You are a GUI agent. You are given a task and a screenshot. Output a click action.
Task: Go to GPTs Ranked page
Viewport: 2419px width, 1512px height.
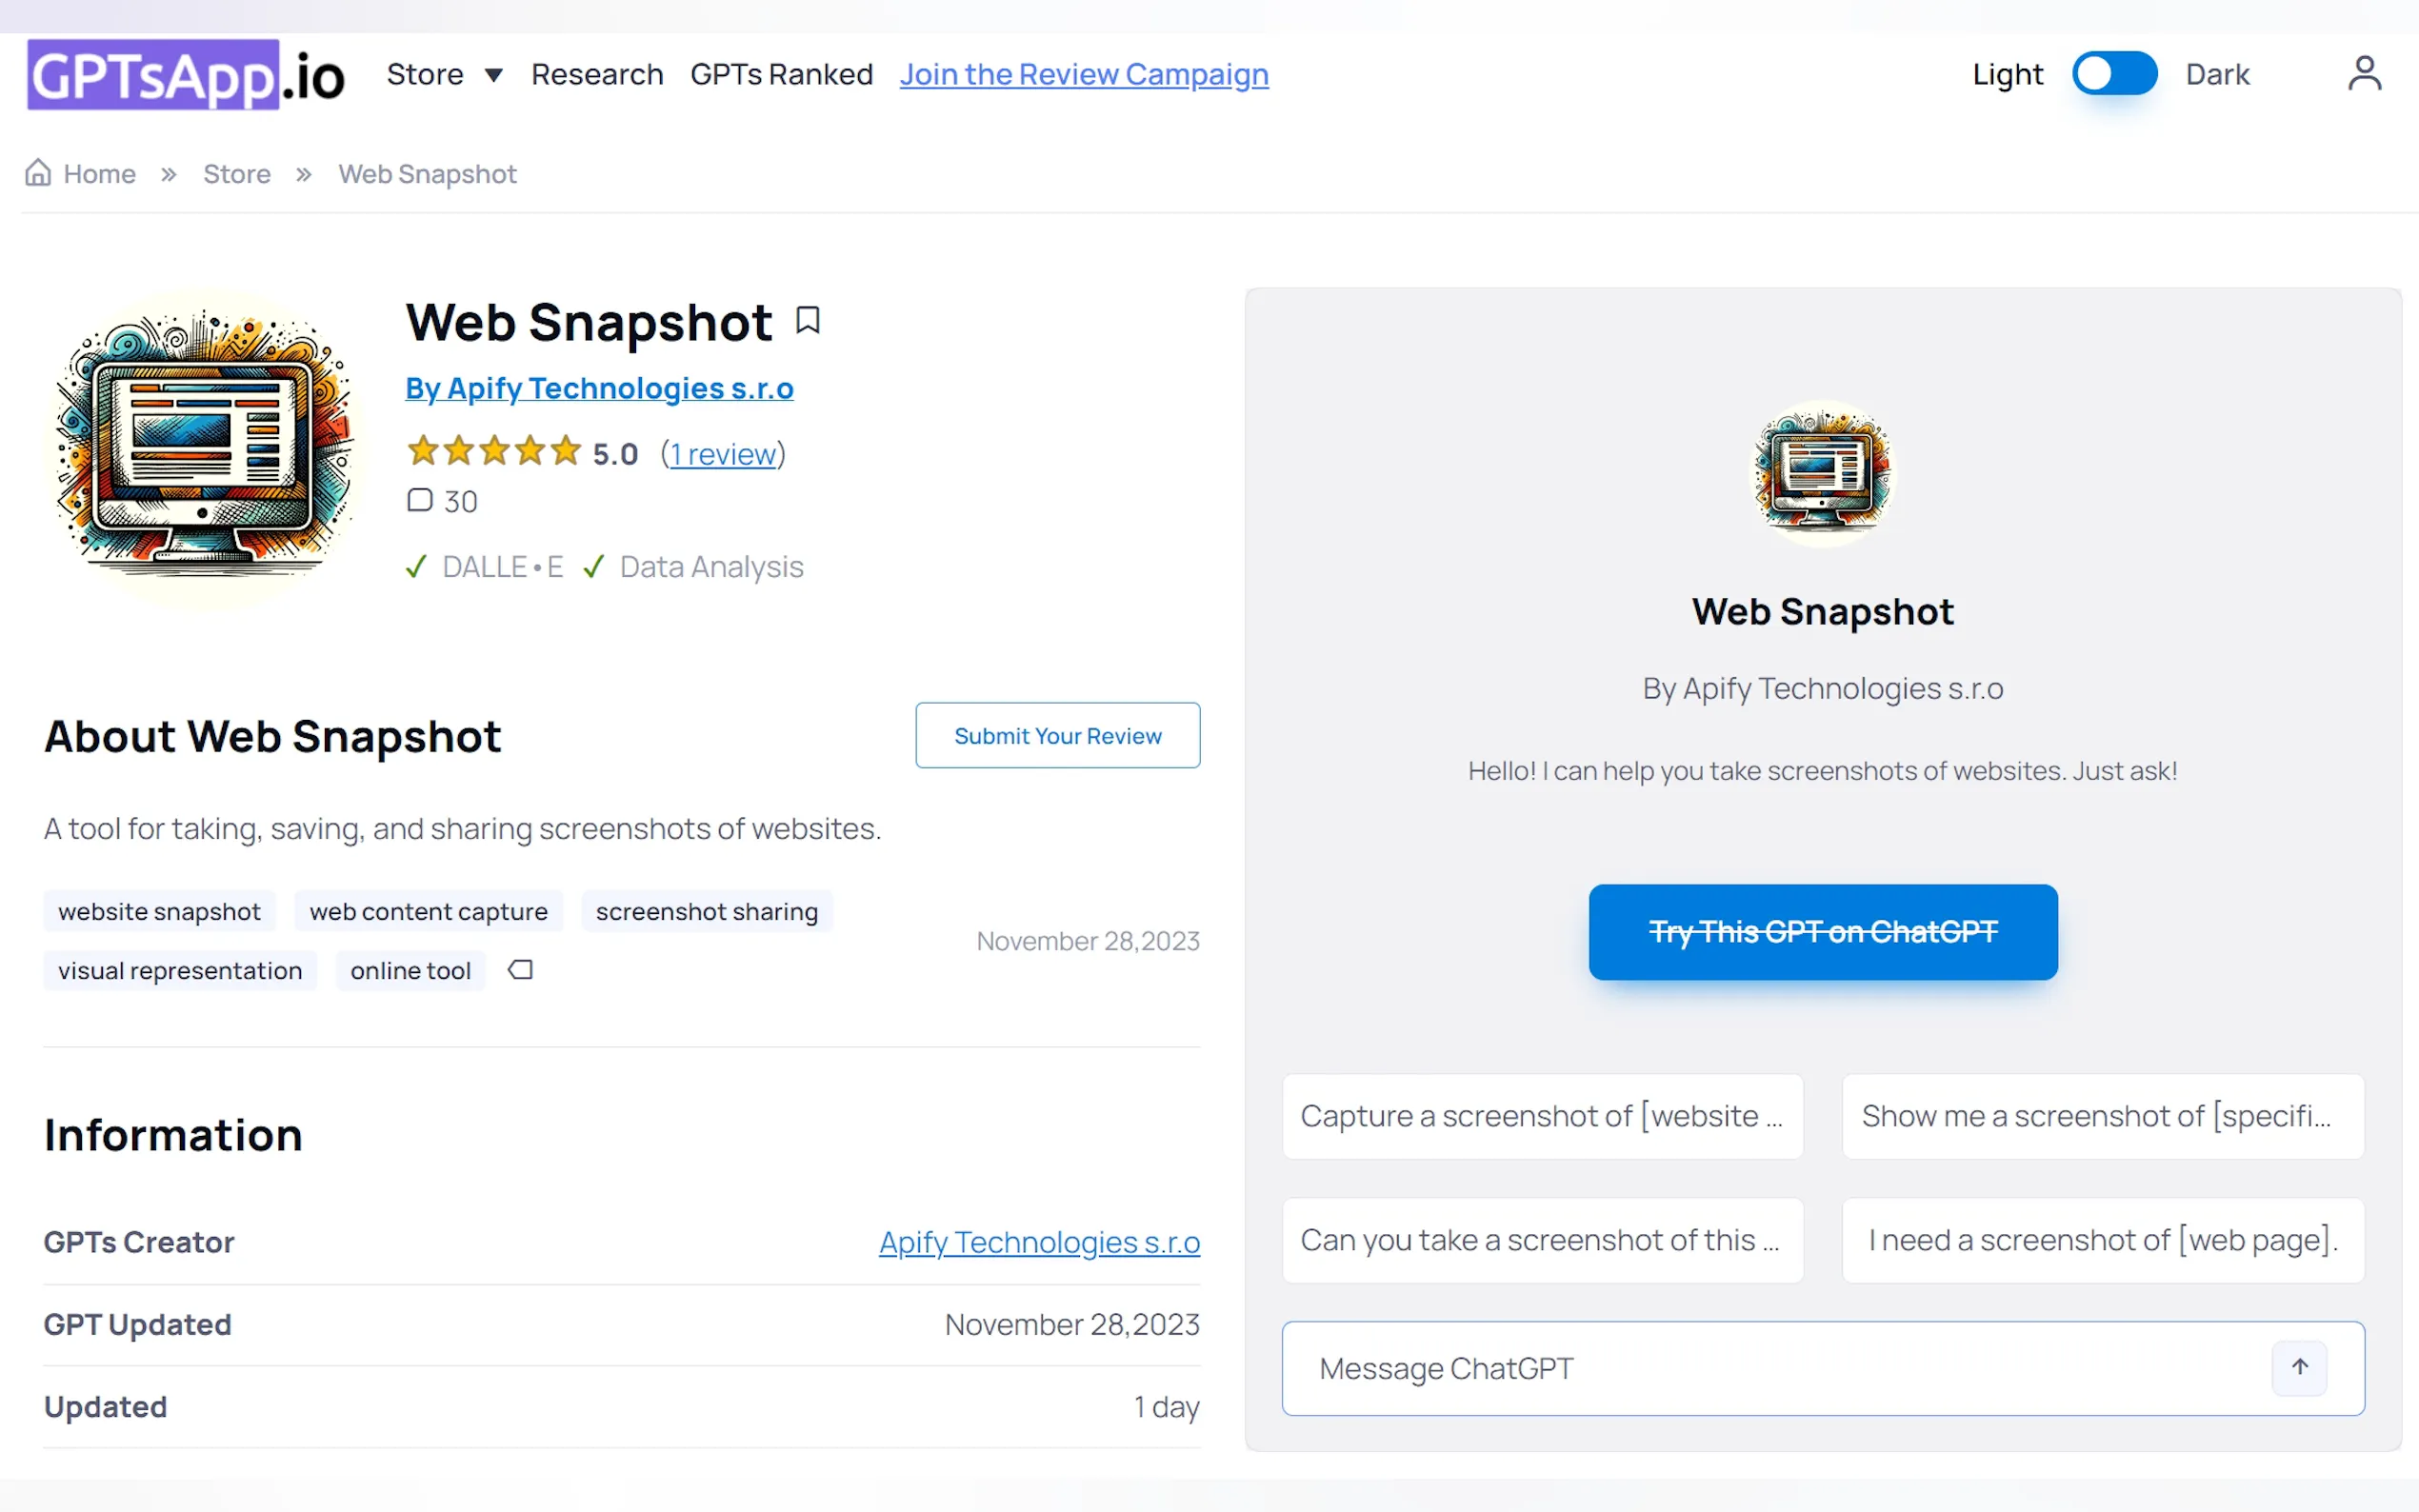pyautogui.click(x=781, y=74)
